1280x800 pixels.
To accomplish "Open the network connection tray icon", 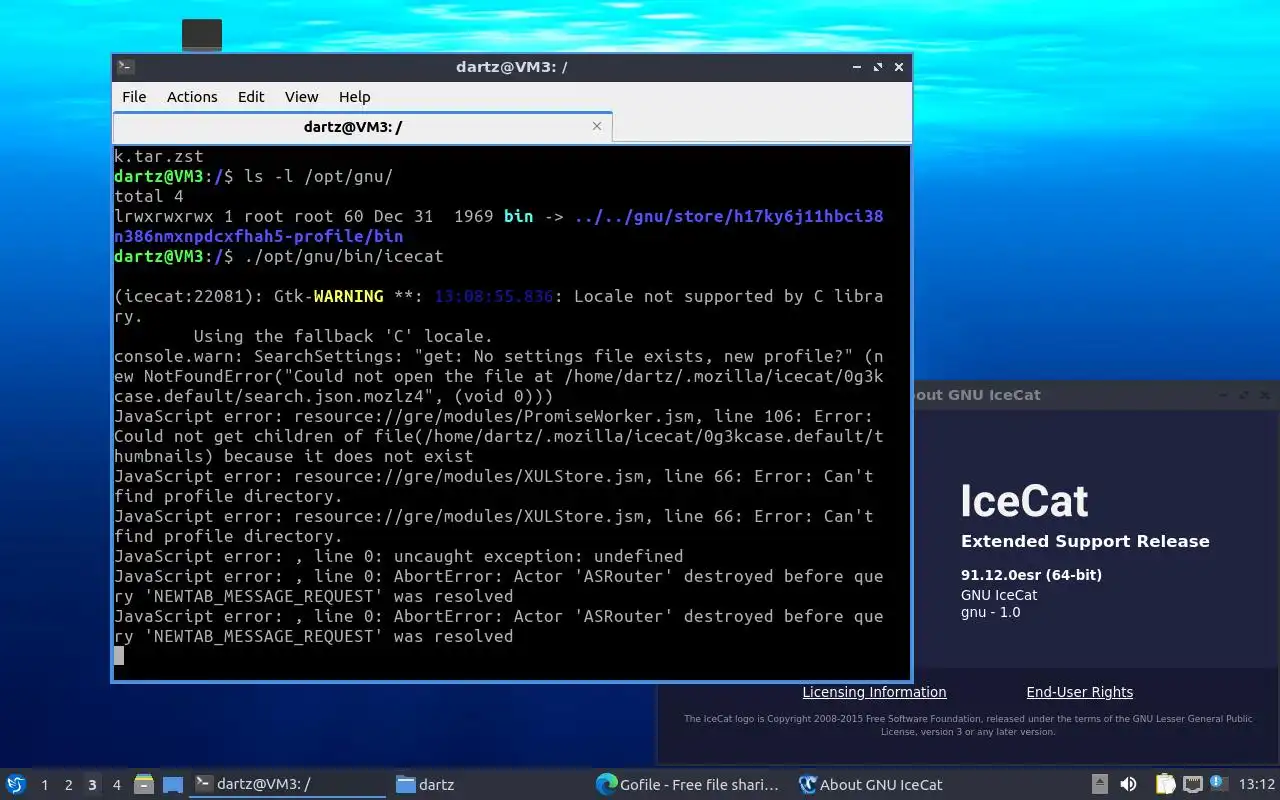I will 1192,784.
